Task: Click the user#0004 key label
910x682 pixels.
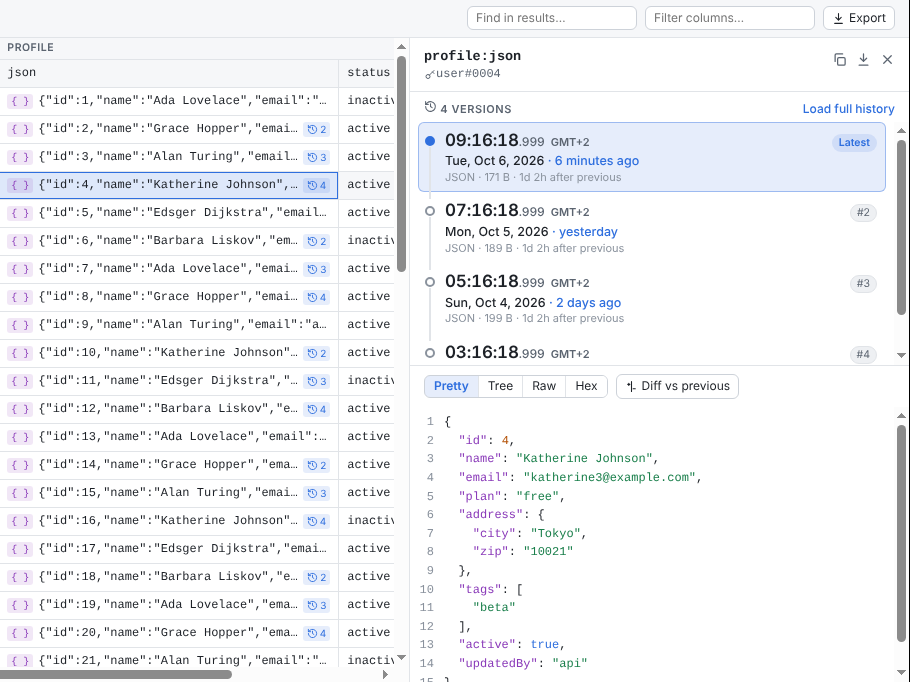Action: [x=468, y=74]
